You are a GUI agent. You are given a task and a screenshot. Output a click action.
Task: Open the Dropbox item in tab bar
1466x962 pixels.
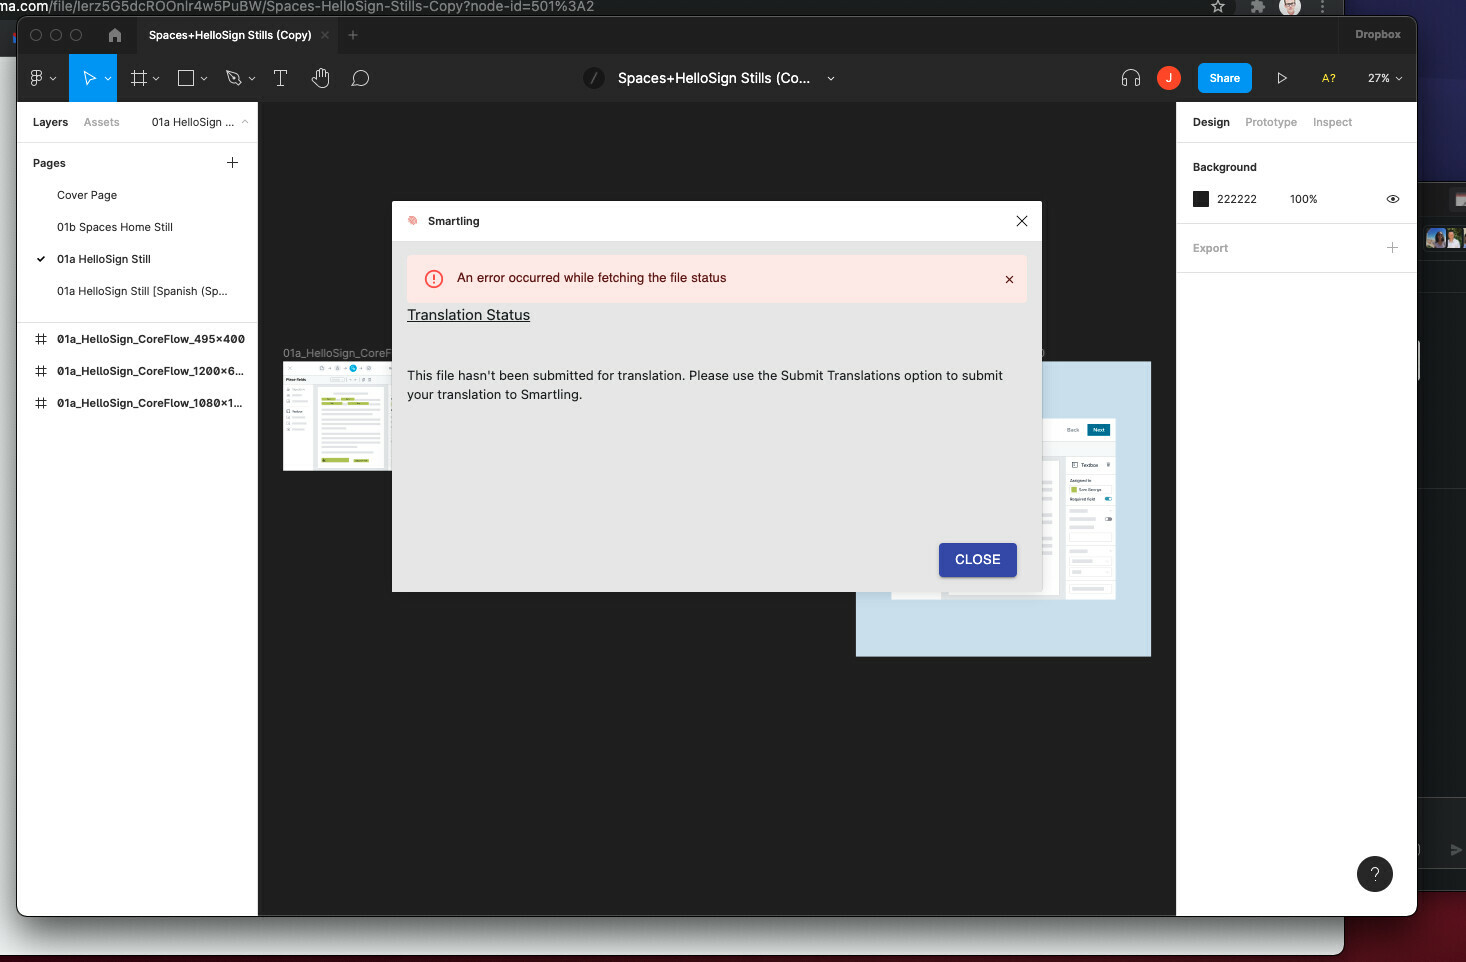click(x=1378, y=34)
